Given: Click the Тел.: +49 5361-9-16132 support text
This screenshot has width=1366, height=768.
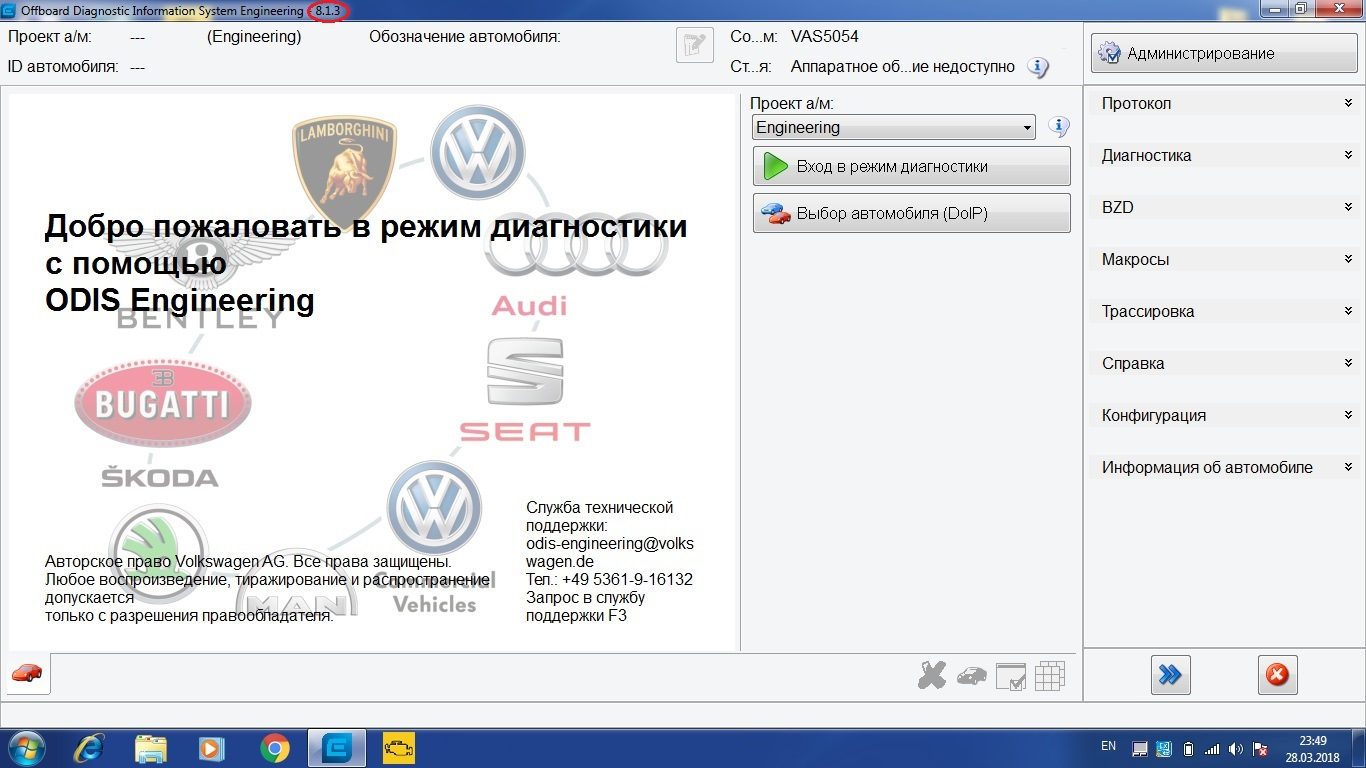Looking at the screenshot, I should pyautogui.click(x=609, y=579).
